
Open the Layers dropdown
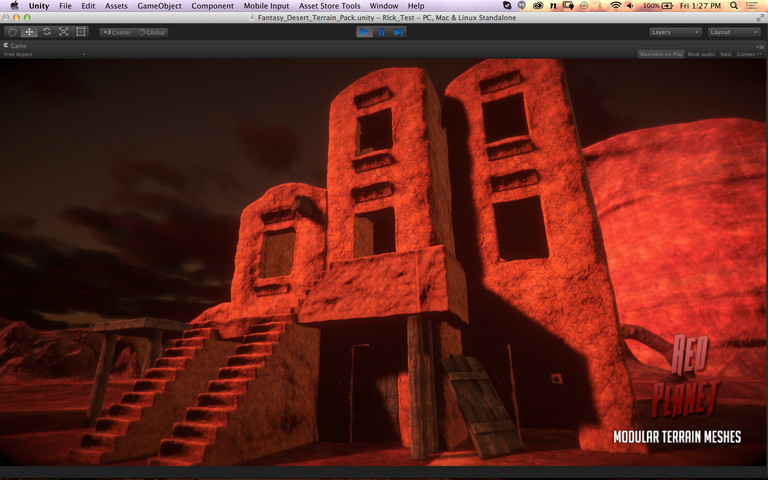[x=675, y=32]
